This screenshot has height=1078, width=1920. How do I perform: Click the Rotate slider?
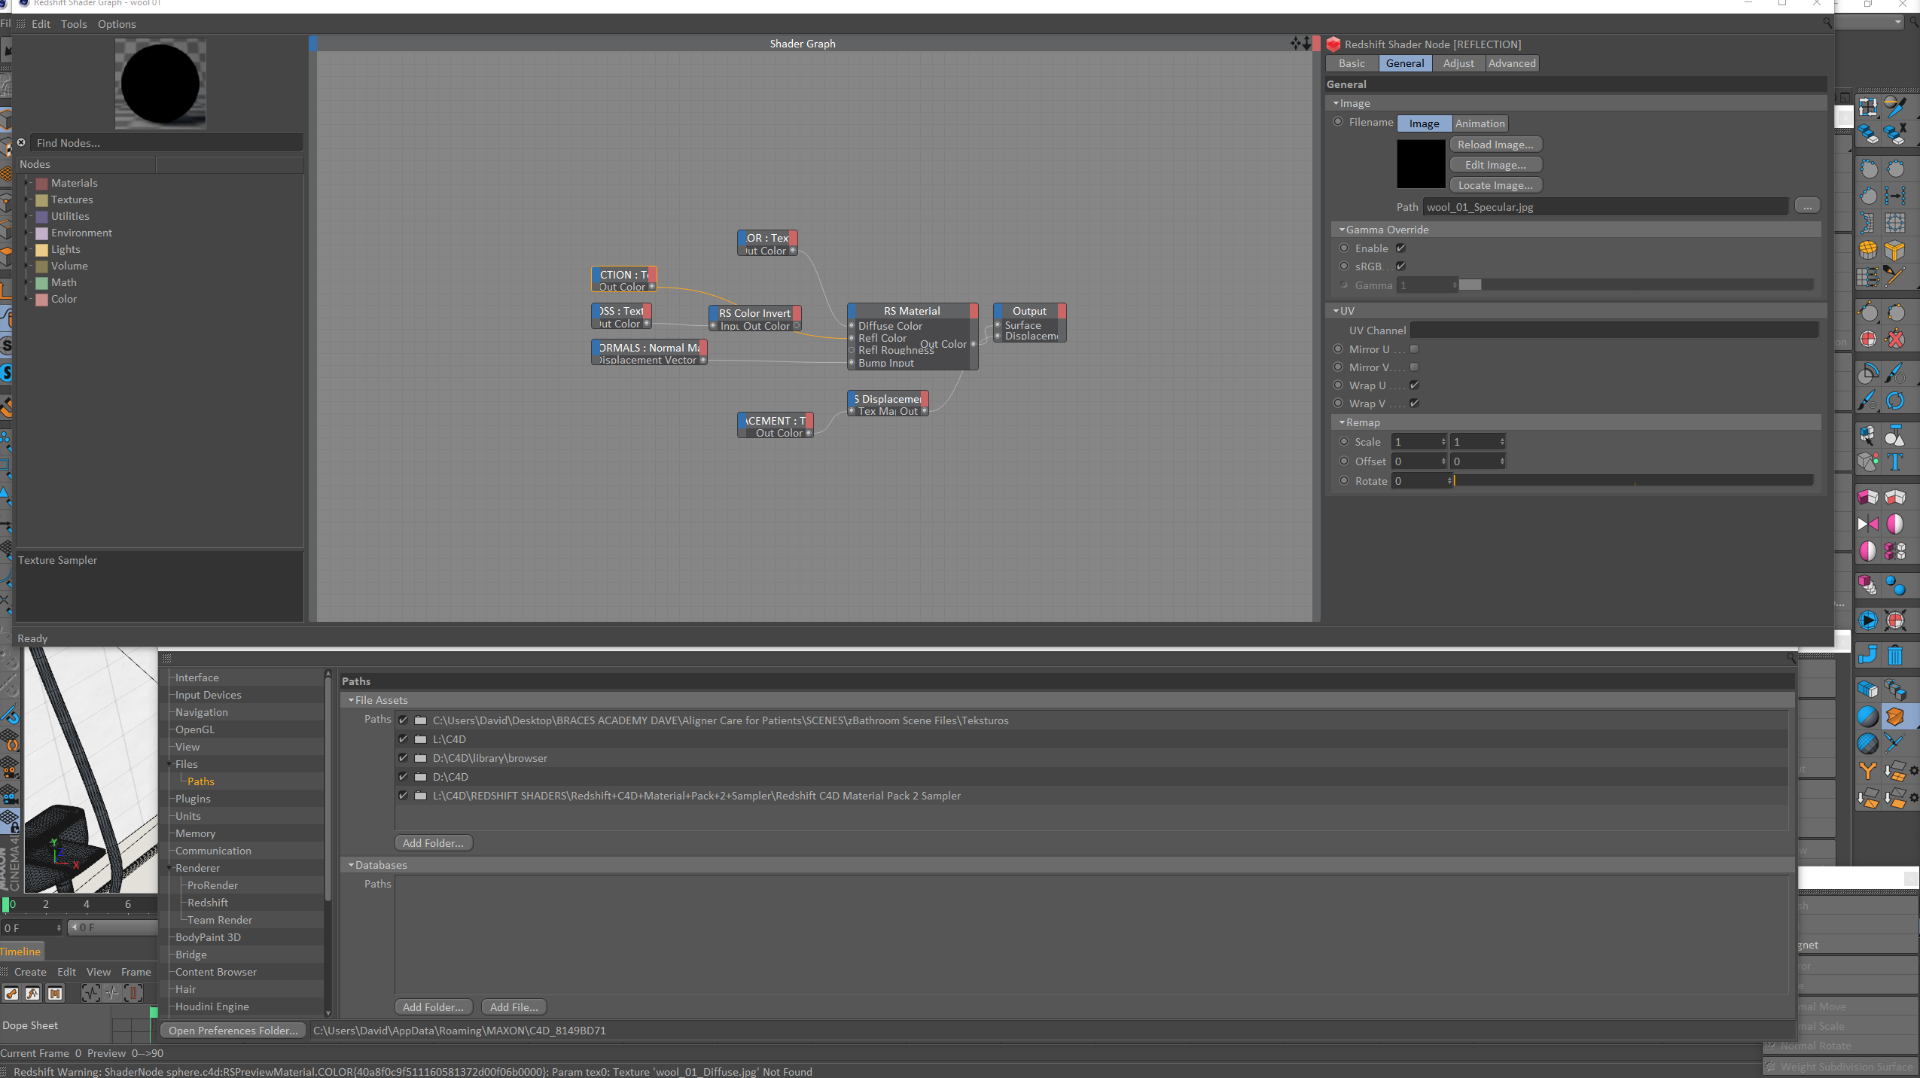pyautogui.click(x=1634, y=481)
